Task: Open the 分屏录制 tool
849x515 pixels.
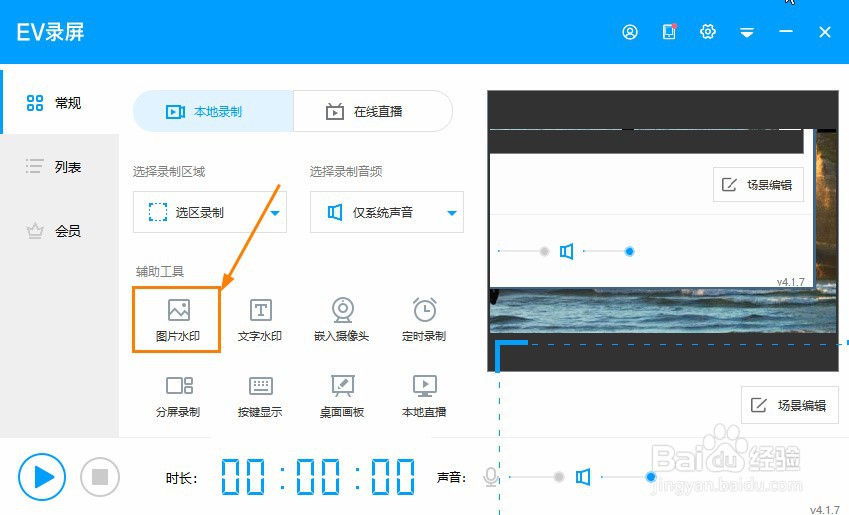Action: click(x=178, y=397)
